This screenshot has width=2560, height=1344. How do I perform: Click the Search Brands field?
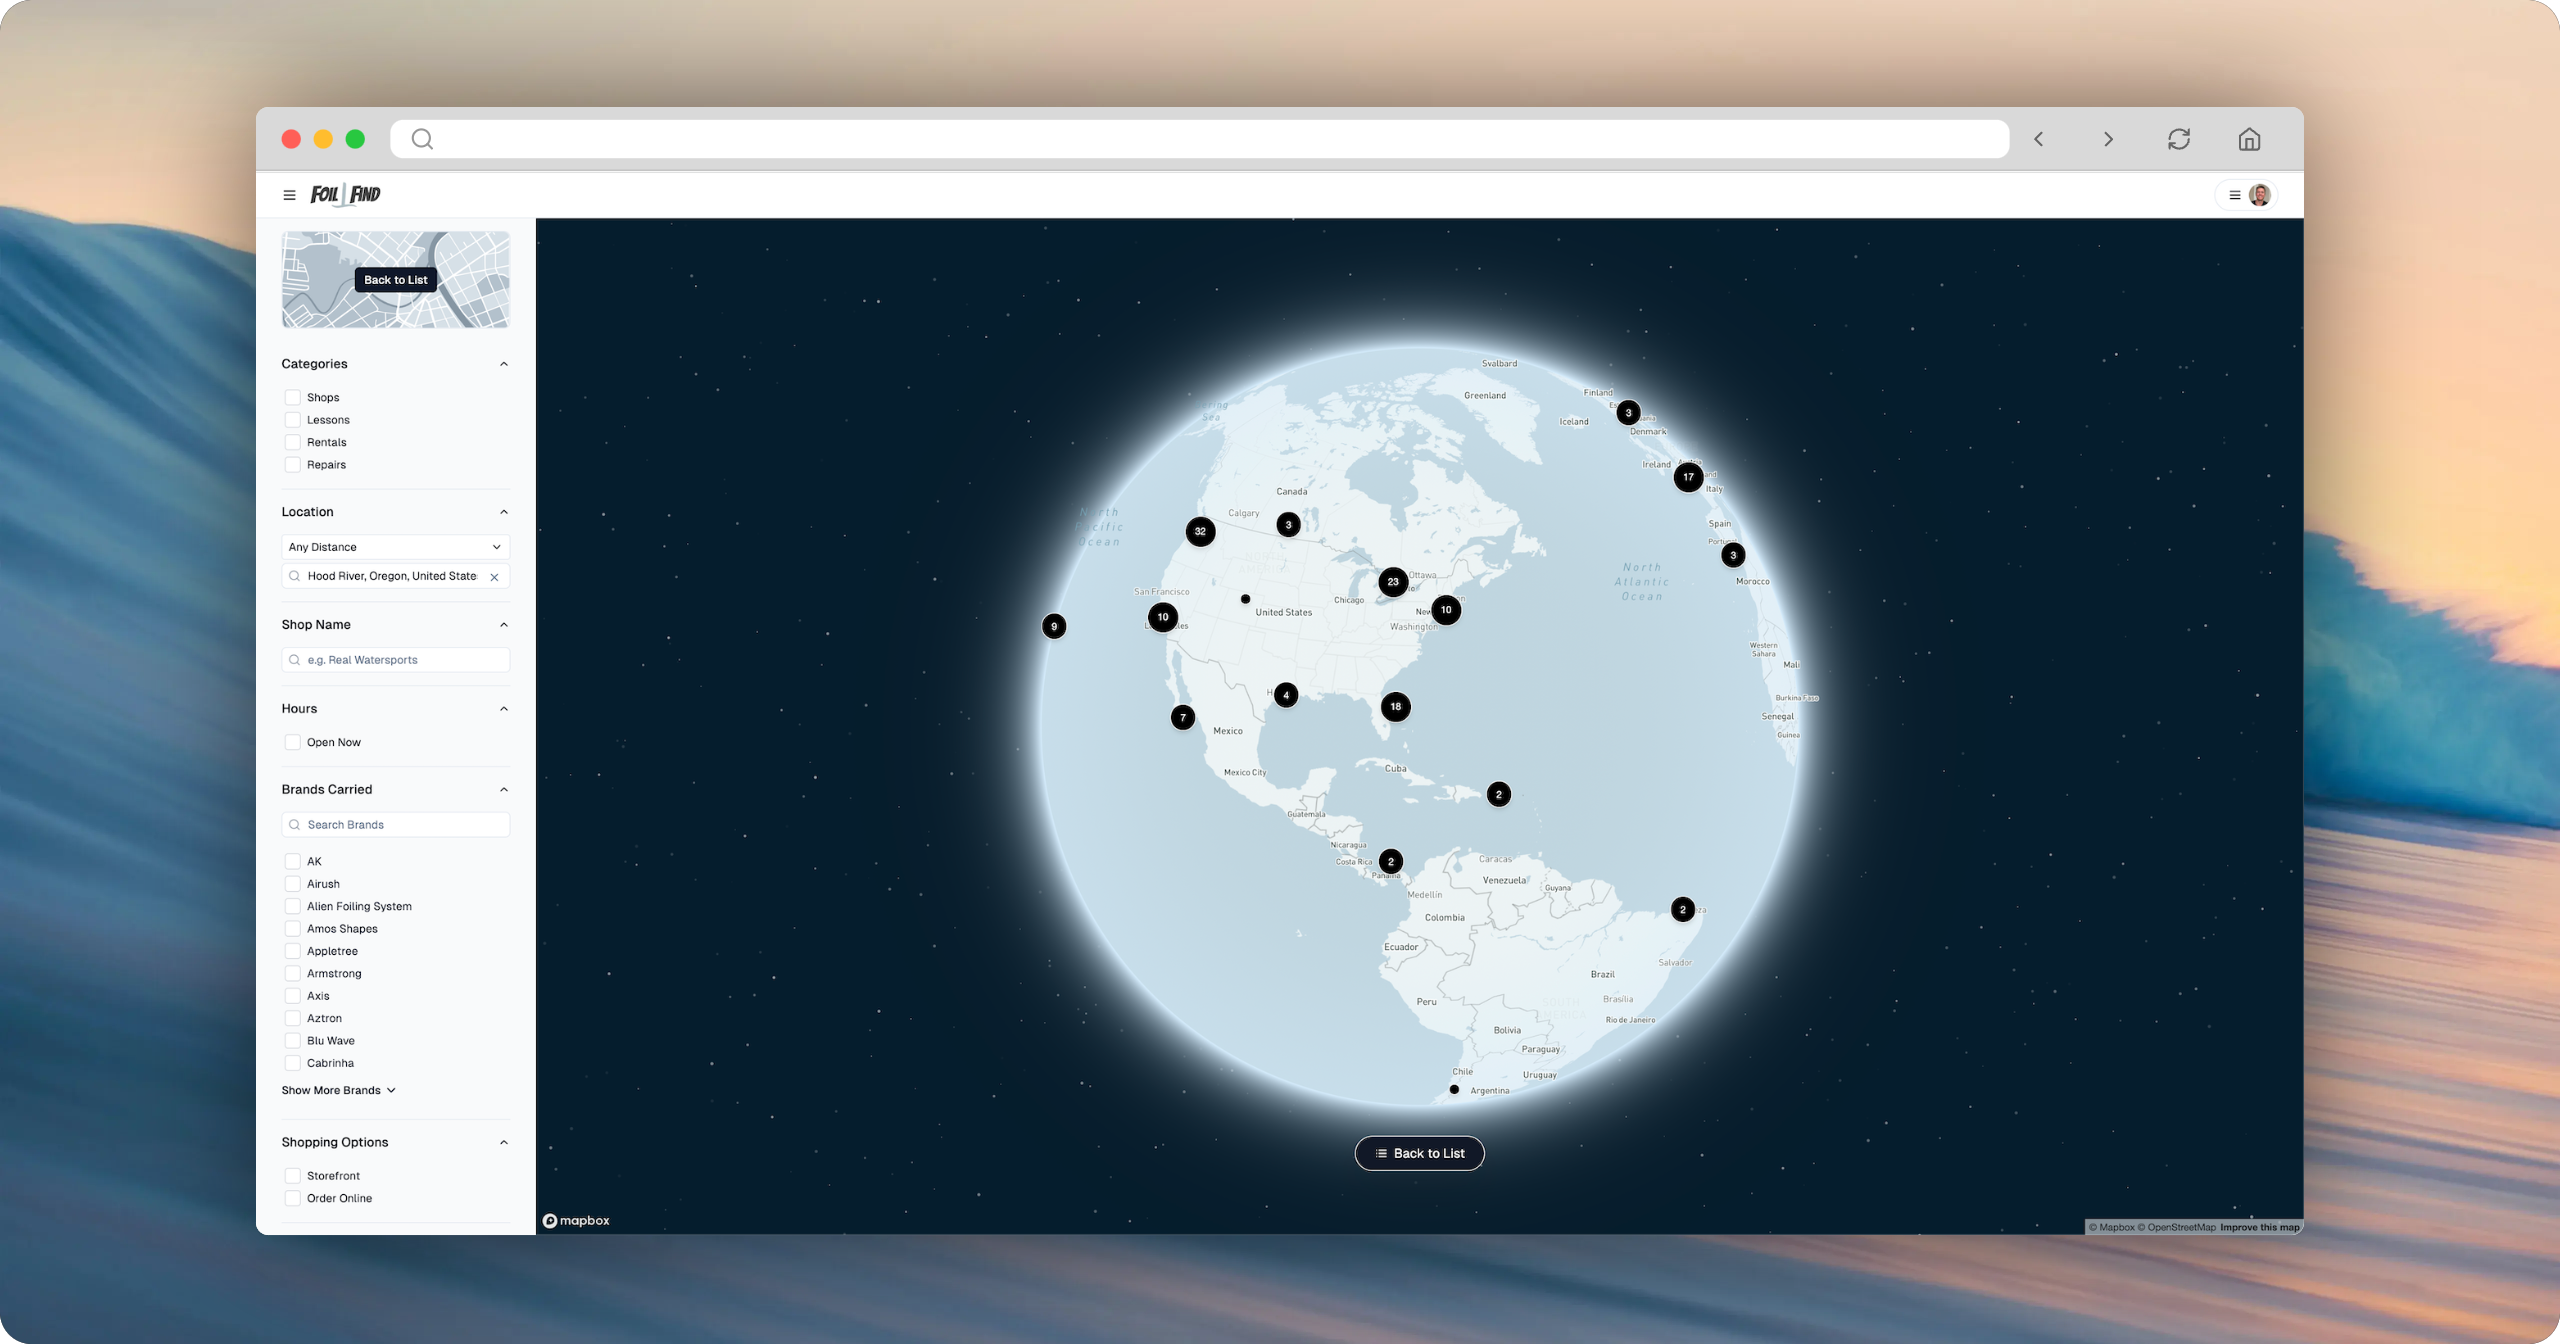[x=396, y=825]
